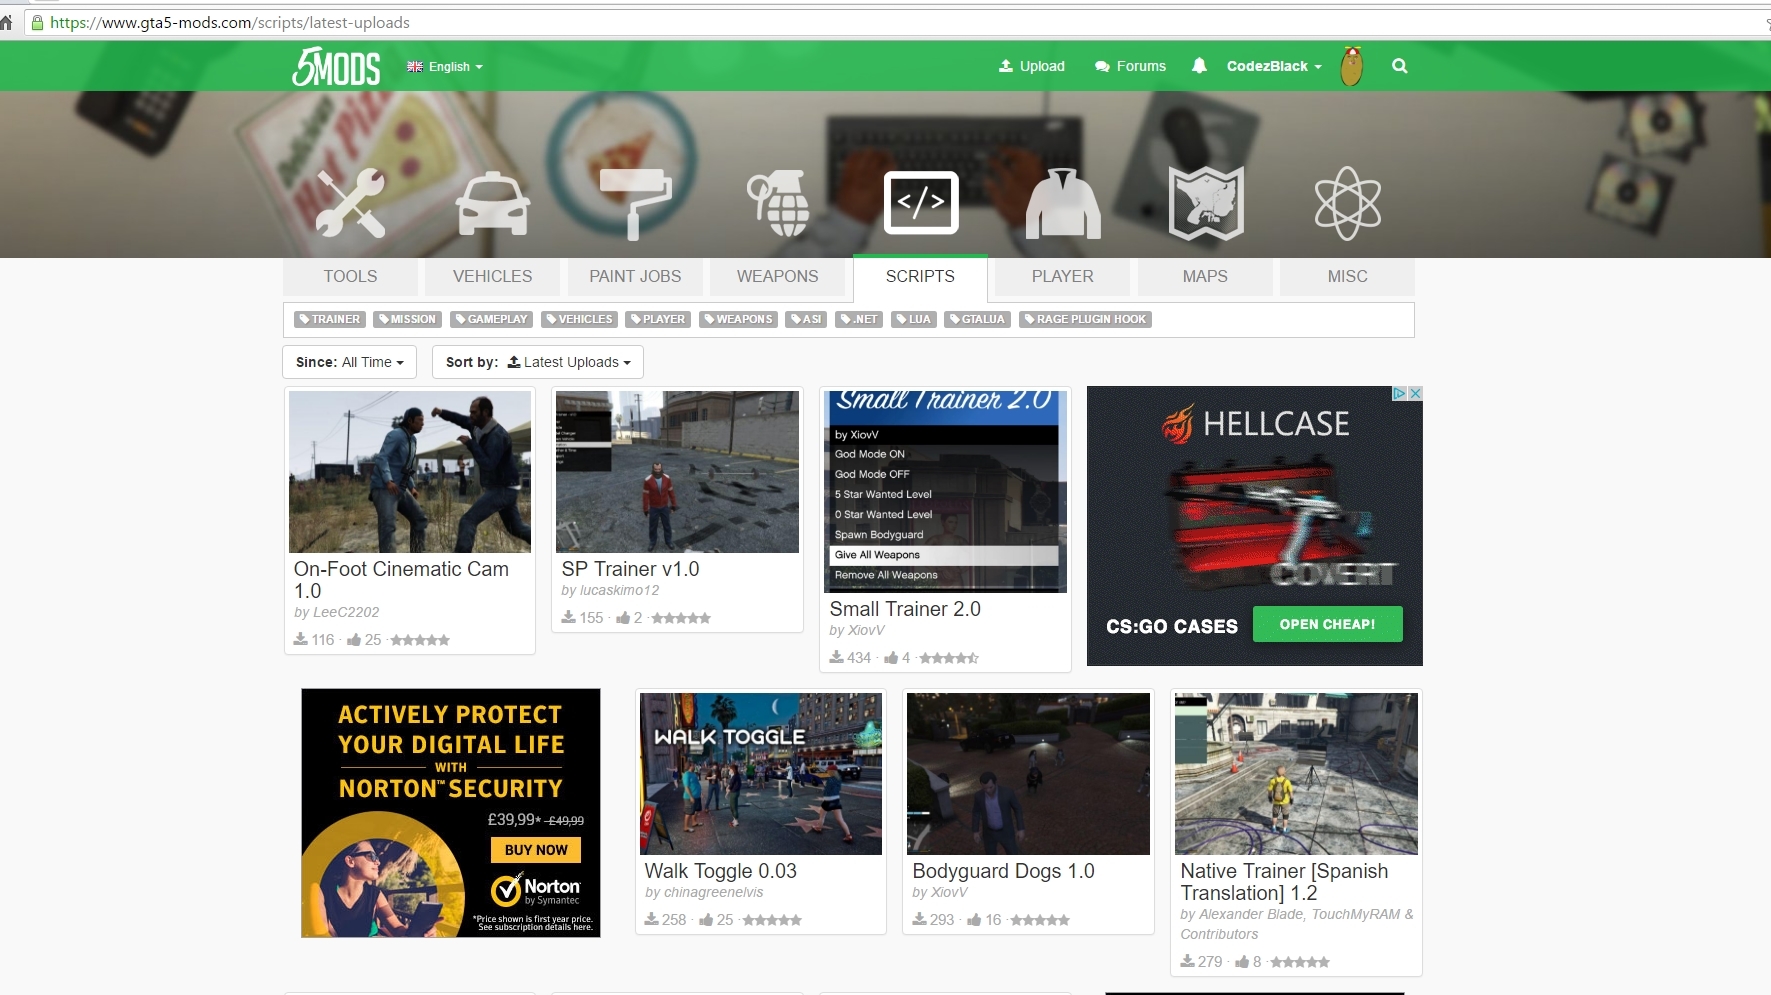Image resolution: width=1771 pixels, height=995 pixels.
Task: Select the SCRIPTS tab
Action: tap(920, 277)
